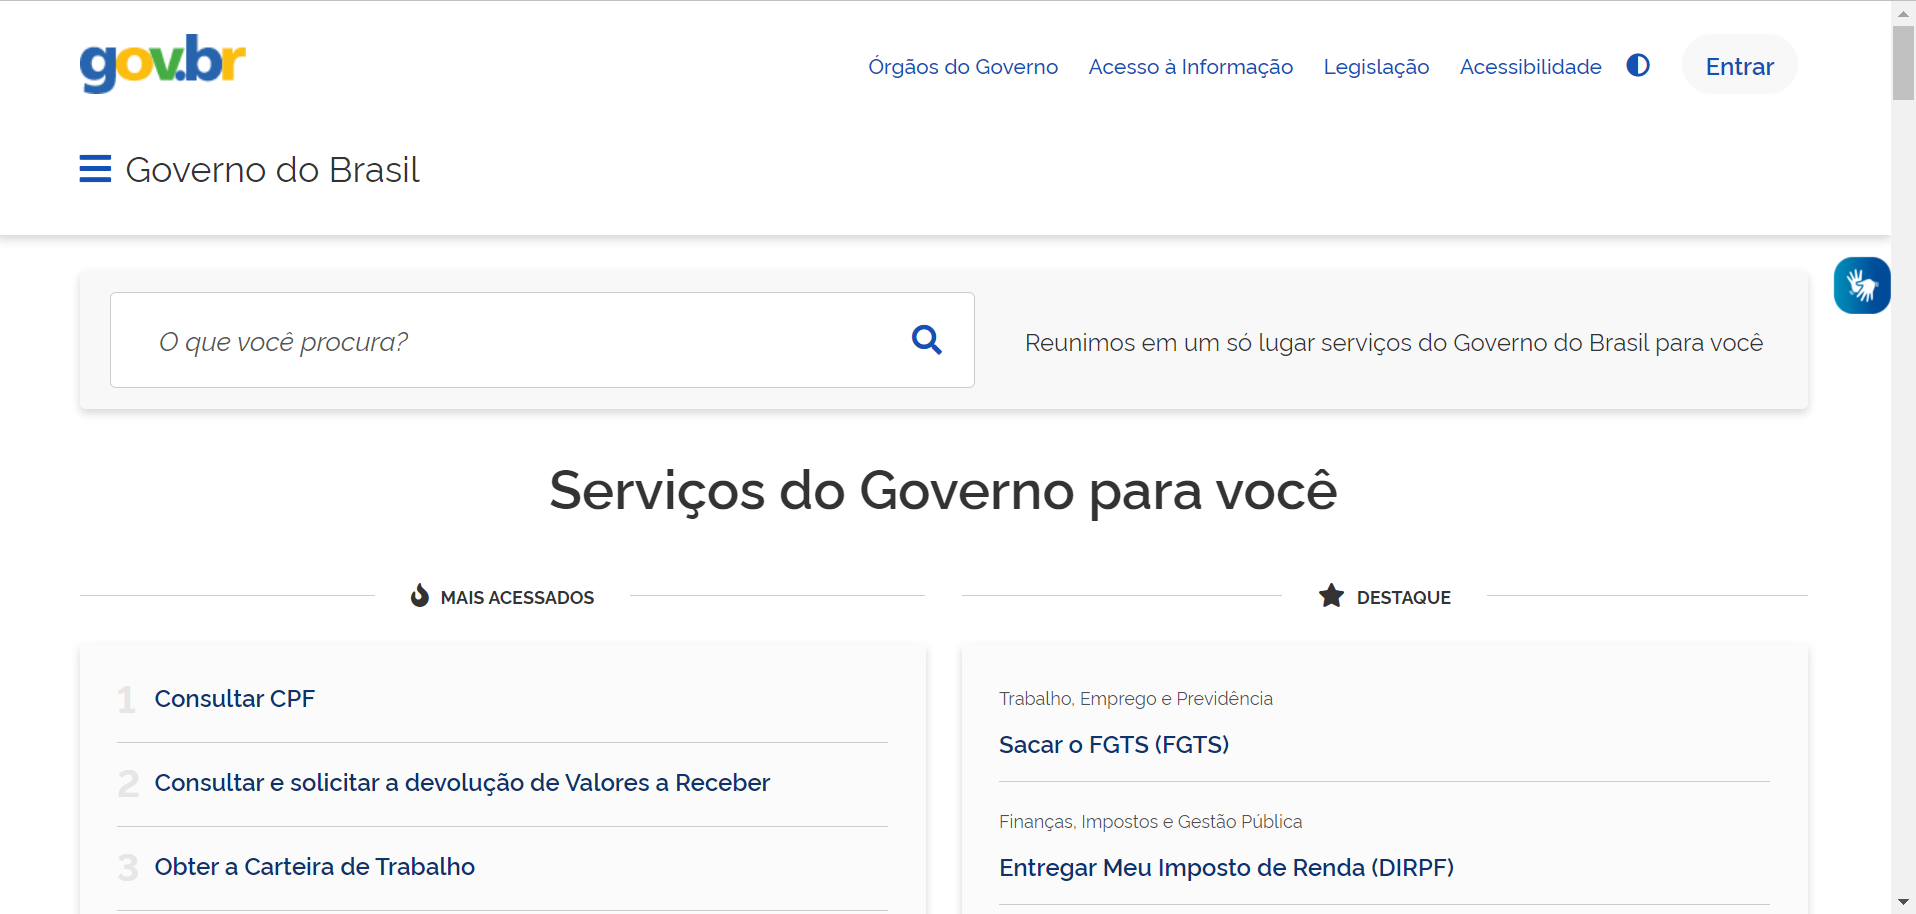Go to the Legislação link
The image size is (1916, 914).
tap(1376, 67)
